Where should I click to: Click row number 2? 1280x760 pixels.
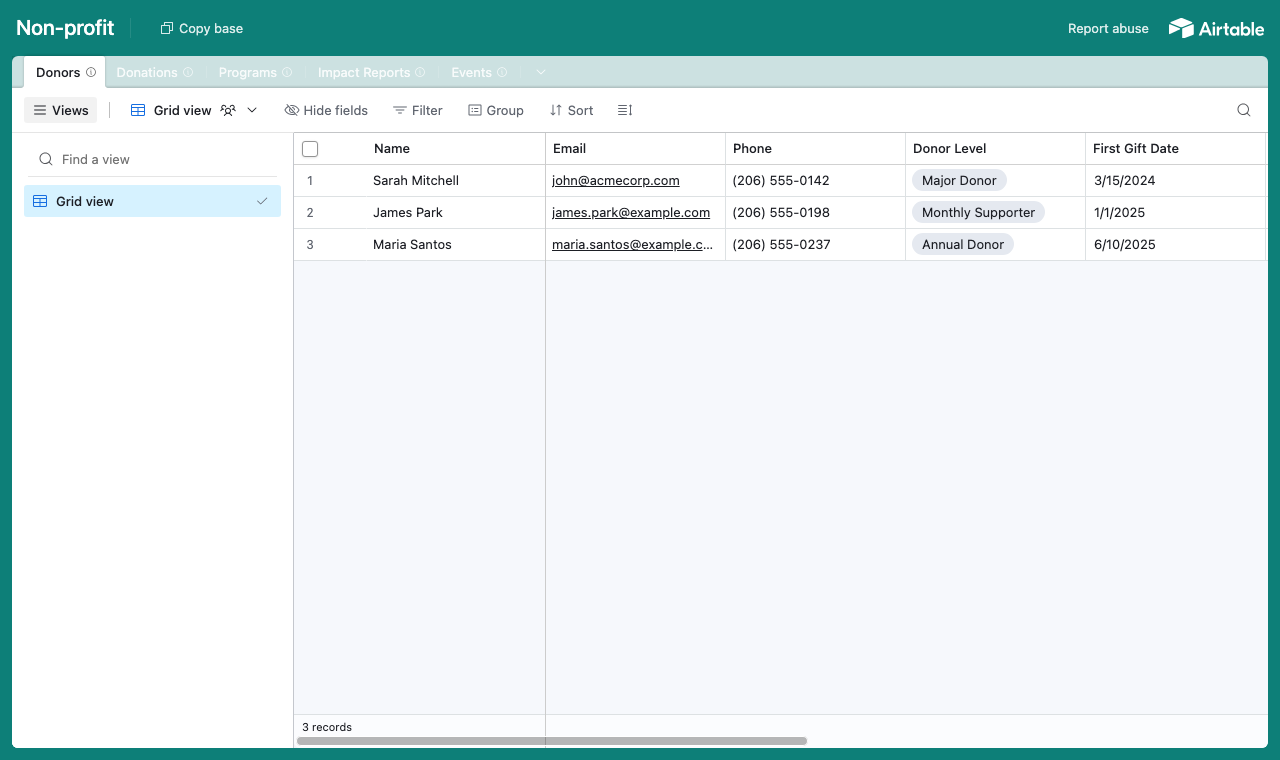tap(310, 213)
